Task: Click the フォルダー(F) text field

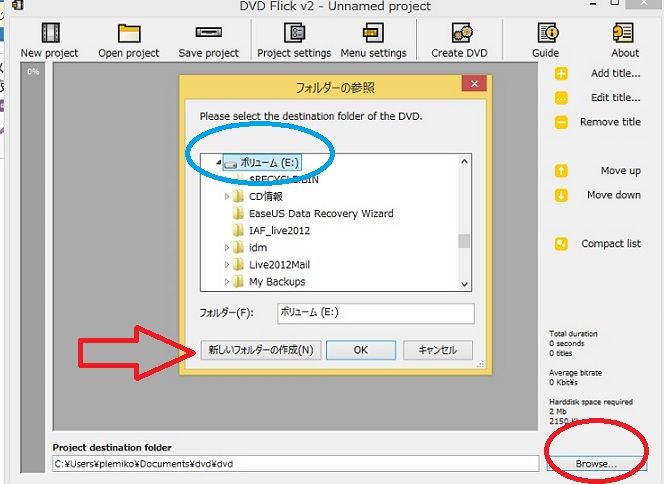Action: [x=376, y=313]
